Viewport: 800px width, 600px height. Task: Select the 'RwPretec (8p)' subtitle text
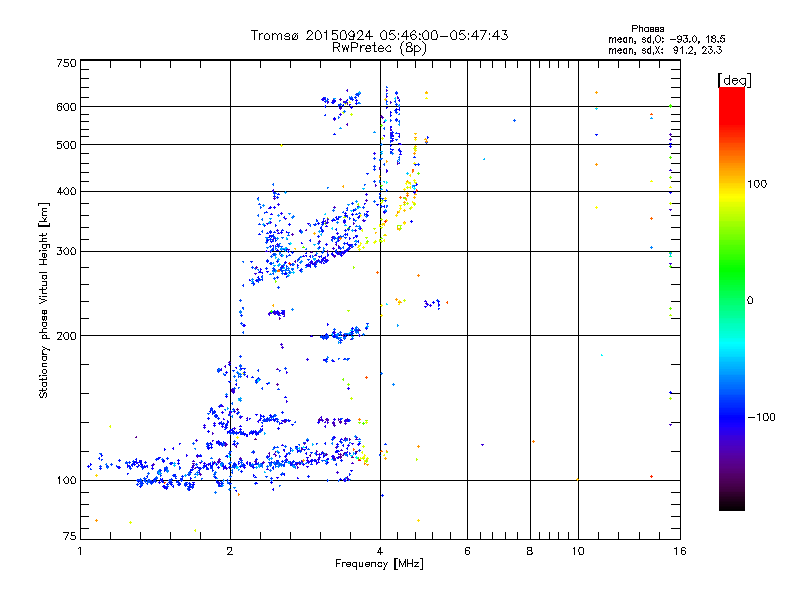pos(379,48)
